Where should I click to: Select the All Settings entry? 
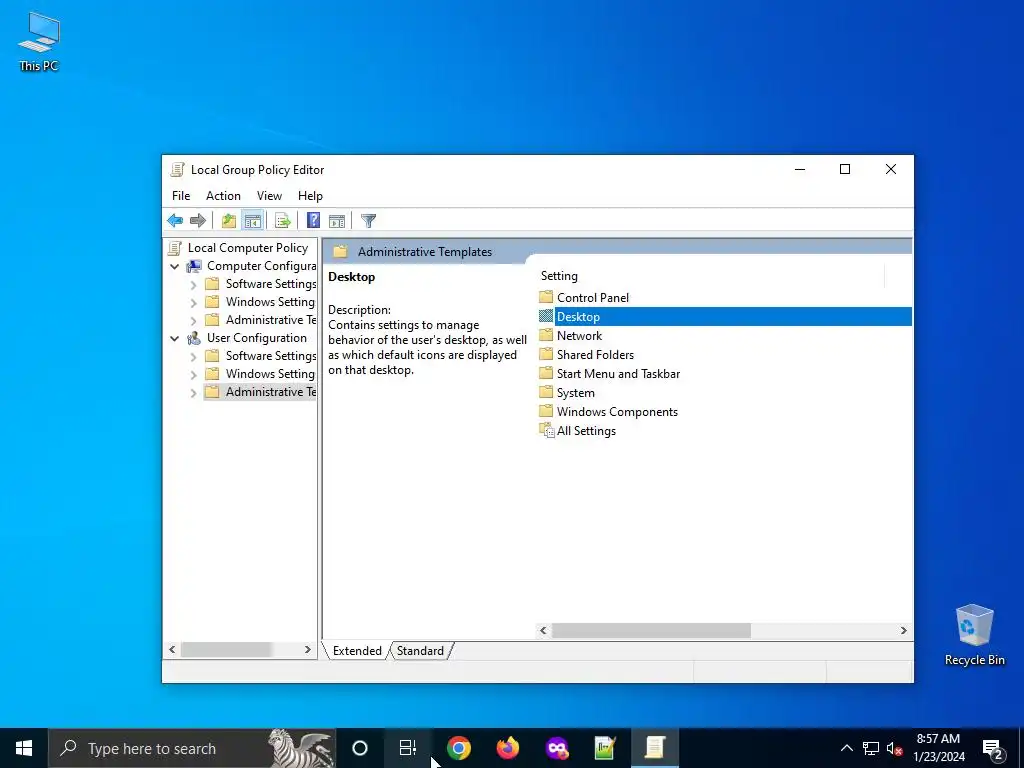tap(586, 430)
